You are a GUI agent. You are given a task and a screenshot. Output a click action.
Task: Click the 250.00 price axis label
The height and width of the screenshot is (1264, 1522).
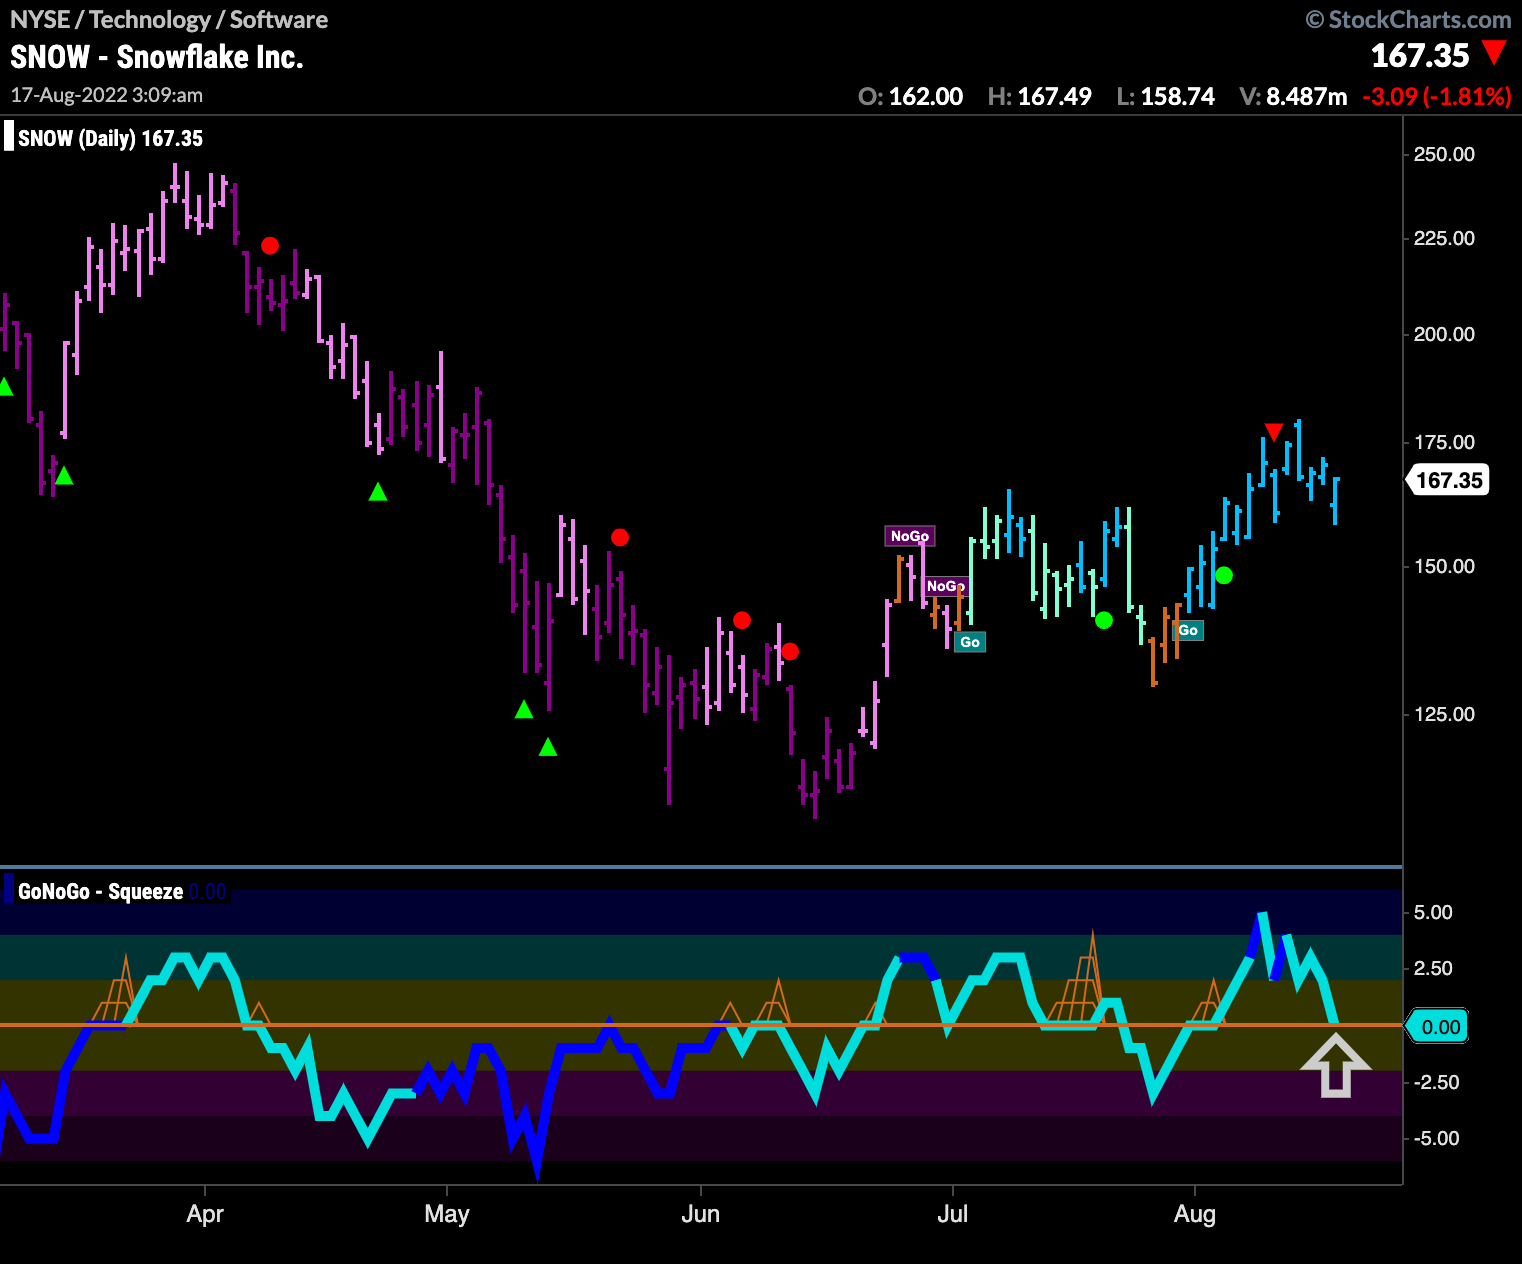tap(1444, 154)
